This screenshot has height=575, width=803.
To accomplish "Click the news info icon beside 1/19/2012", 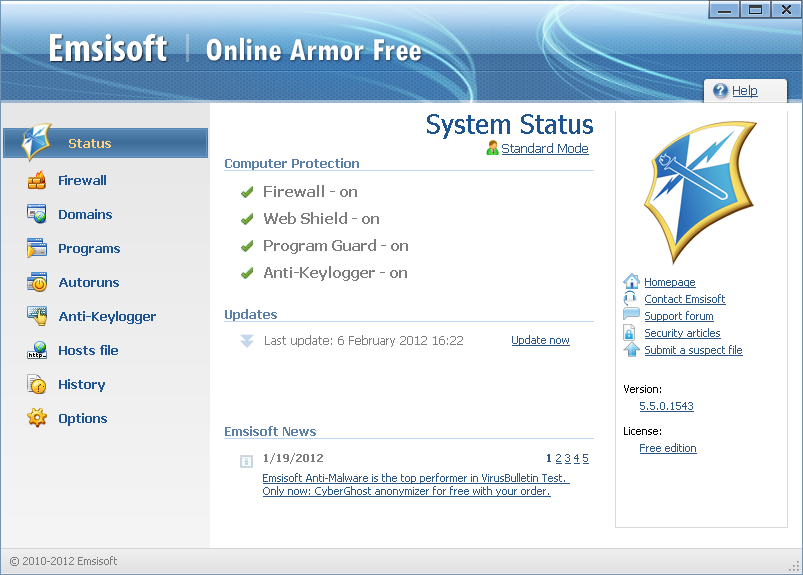I will coord(246,461).
